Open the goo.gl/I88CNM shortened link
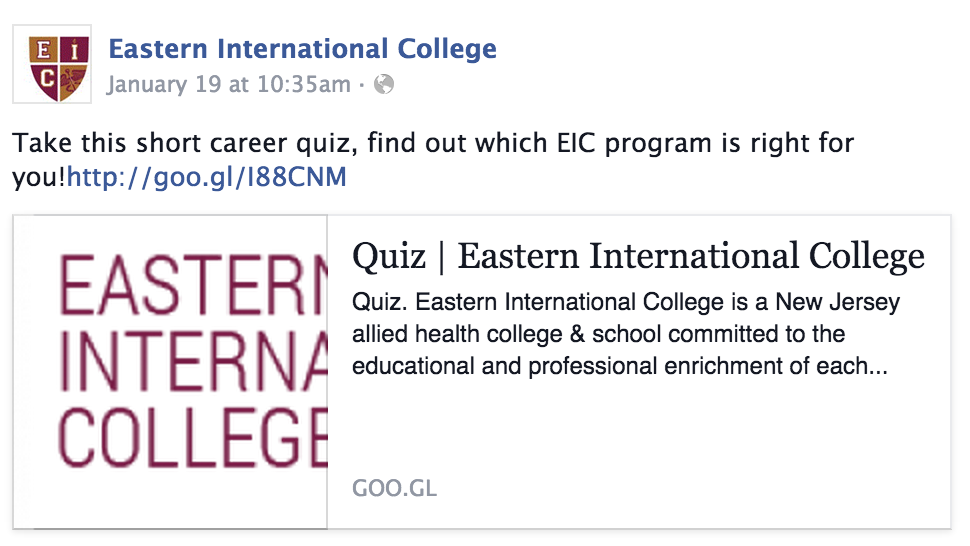 point(207,177)
